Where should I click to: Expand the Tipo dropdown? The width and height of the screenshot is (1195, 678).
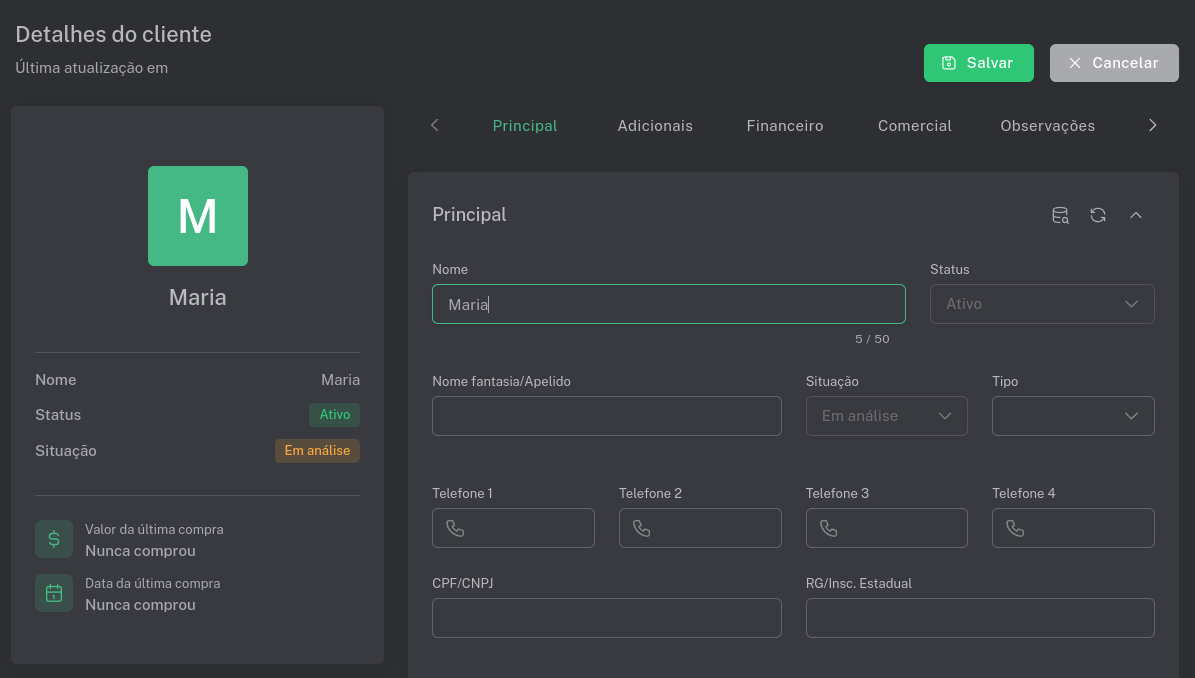click(1073, 416)
